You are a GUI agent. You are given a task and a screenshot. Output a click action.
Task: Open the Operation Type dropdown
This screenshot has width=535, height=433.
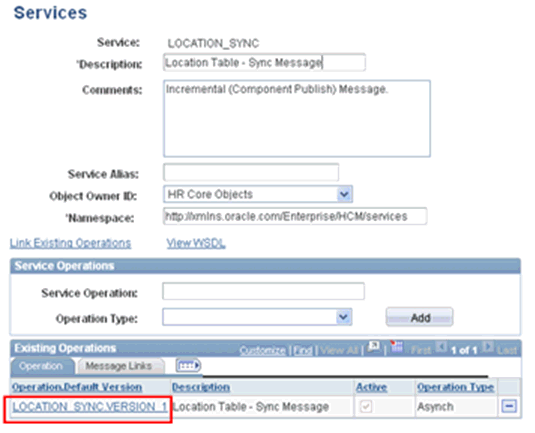[x=344, y=317]
